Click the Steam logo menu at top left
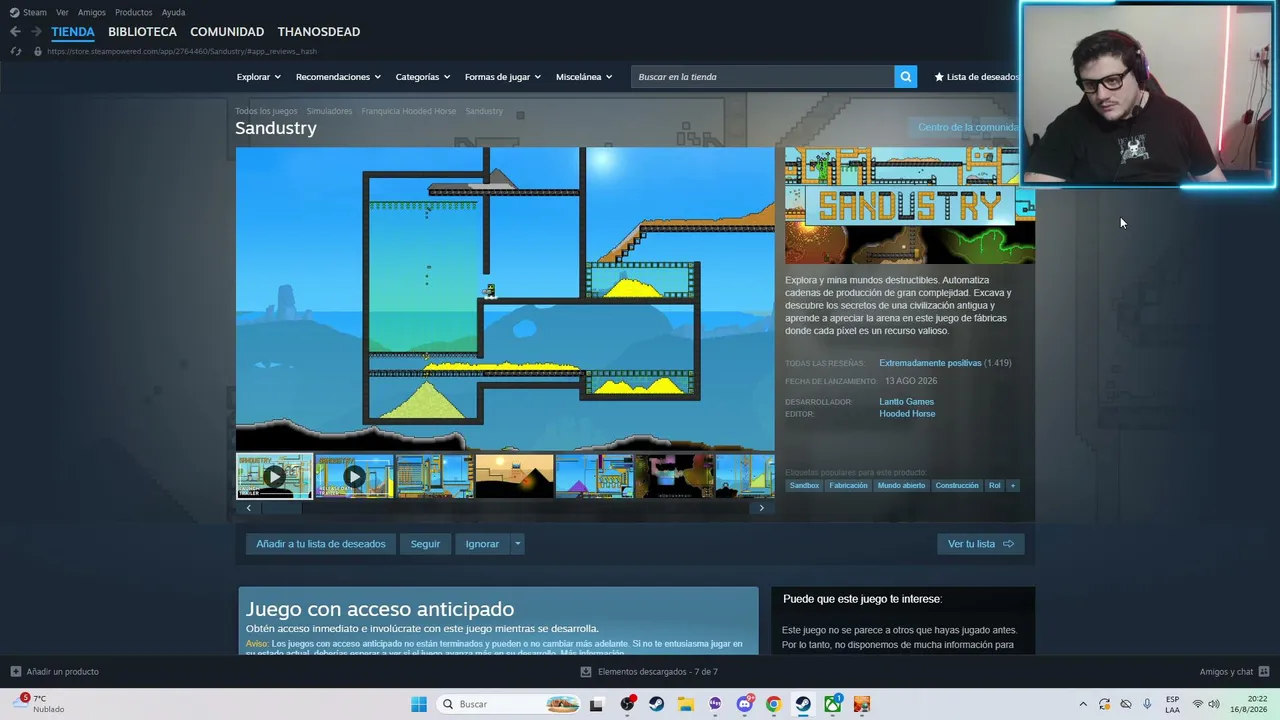1280x720 pixels. 28,12
